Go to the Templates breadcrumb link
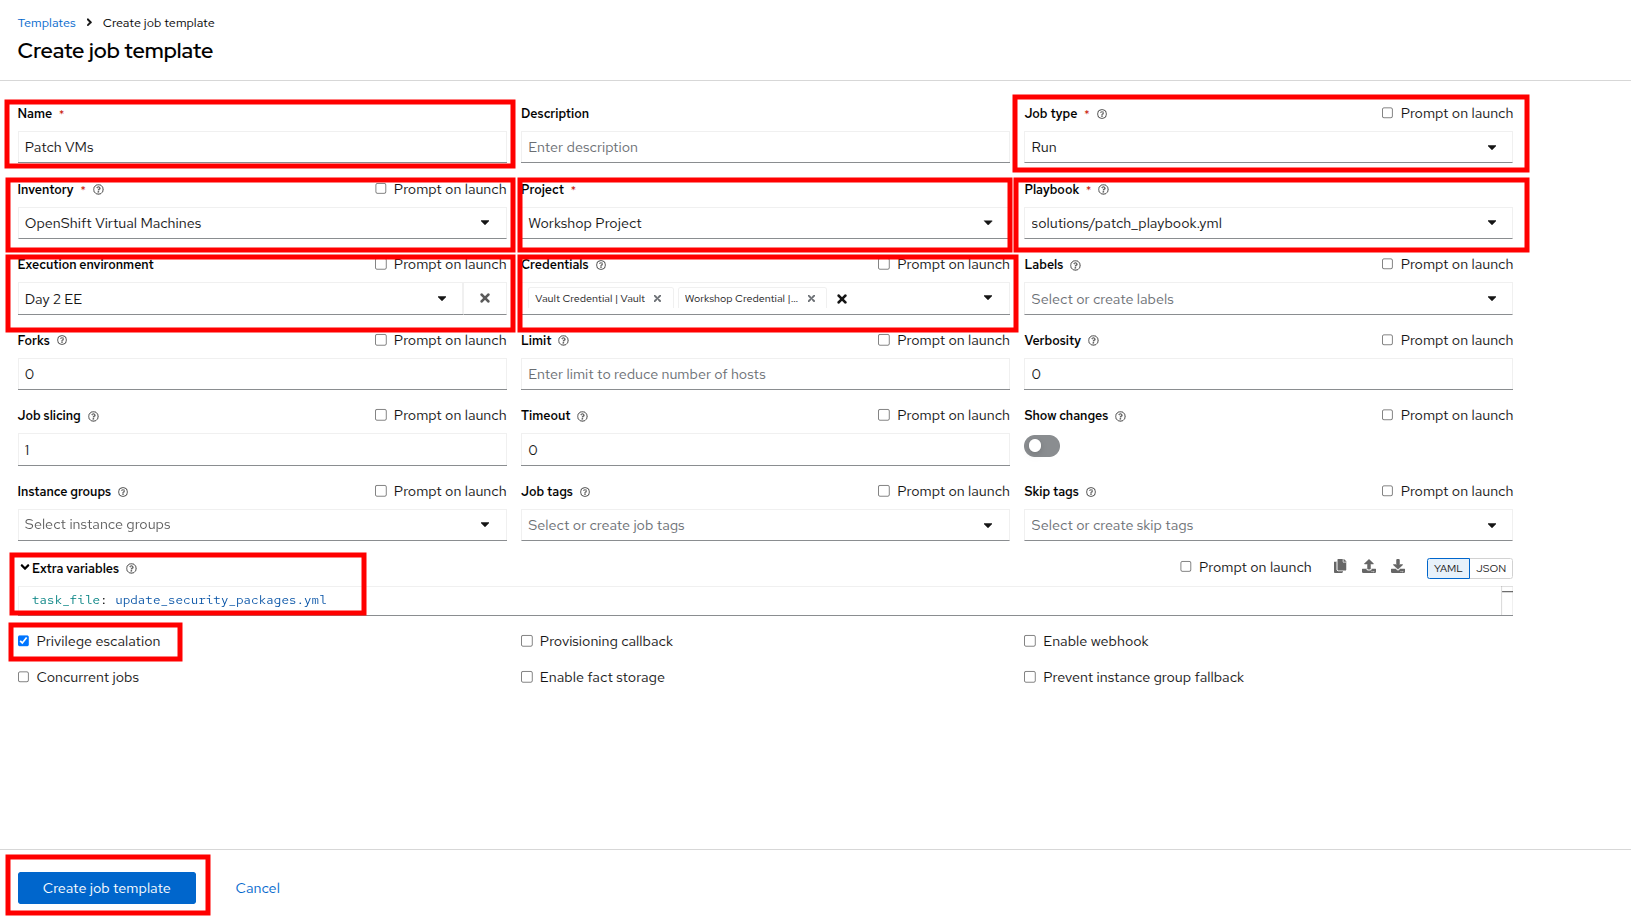This screenshot has height=918, width=1631. pos(47,23)
